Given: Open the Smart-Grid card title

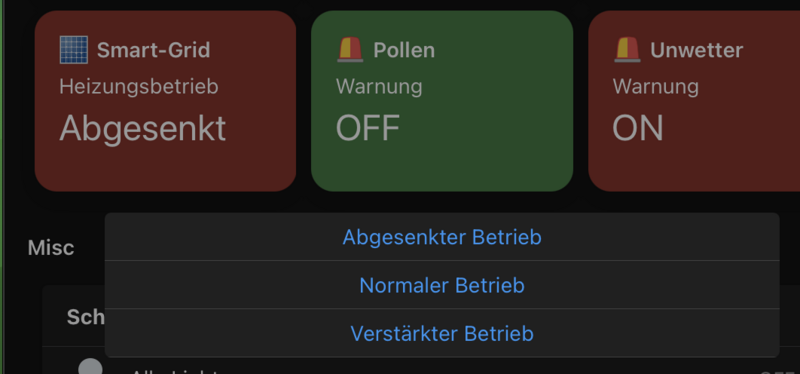Looking at the screenshot, I should pyautogui.click(x=154, y=50).
